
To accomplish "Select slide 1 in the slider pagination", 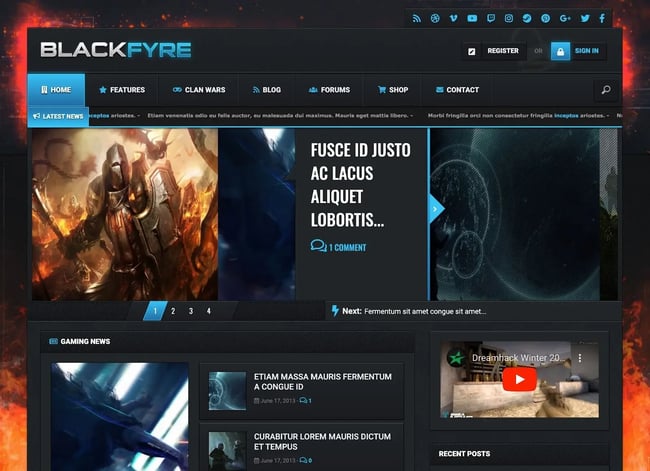I will click(x=155, y=311).
